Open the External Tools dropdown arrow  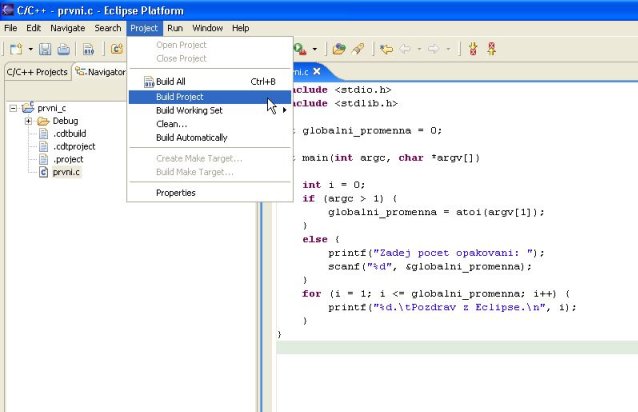[315, 49]
